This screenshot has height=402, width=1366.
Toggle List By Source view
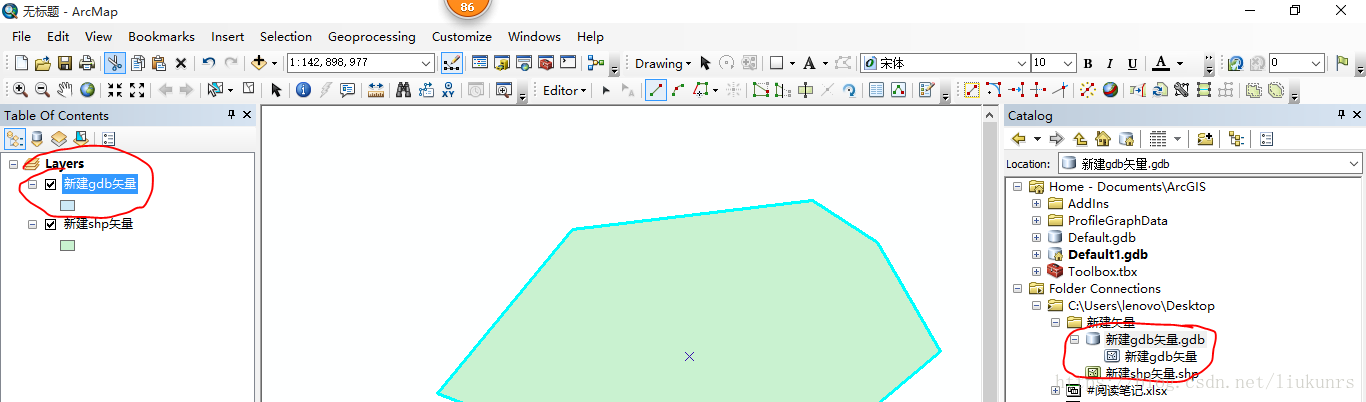click(37, 139)
